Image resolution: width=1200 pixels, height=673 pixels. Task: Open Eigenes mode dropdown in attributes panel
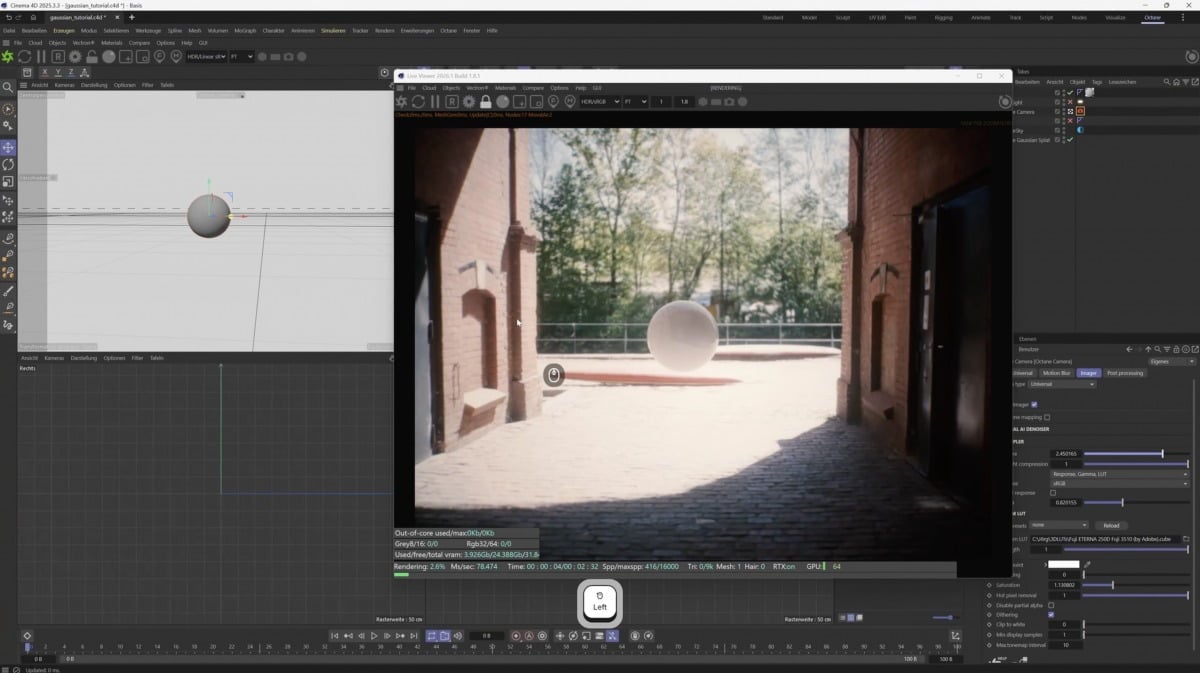[1170, 361]
